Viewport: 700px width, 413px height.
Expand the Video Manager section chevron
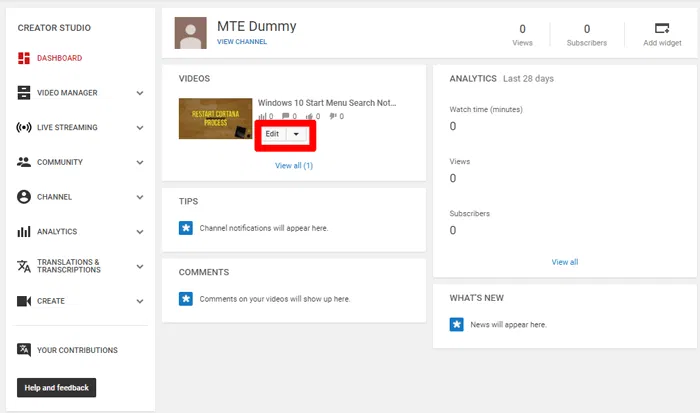140,93
